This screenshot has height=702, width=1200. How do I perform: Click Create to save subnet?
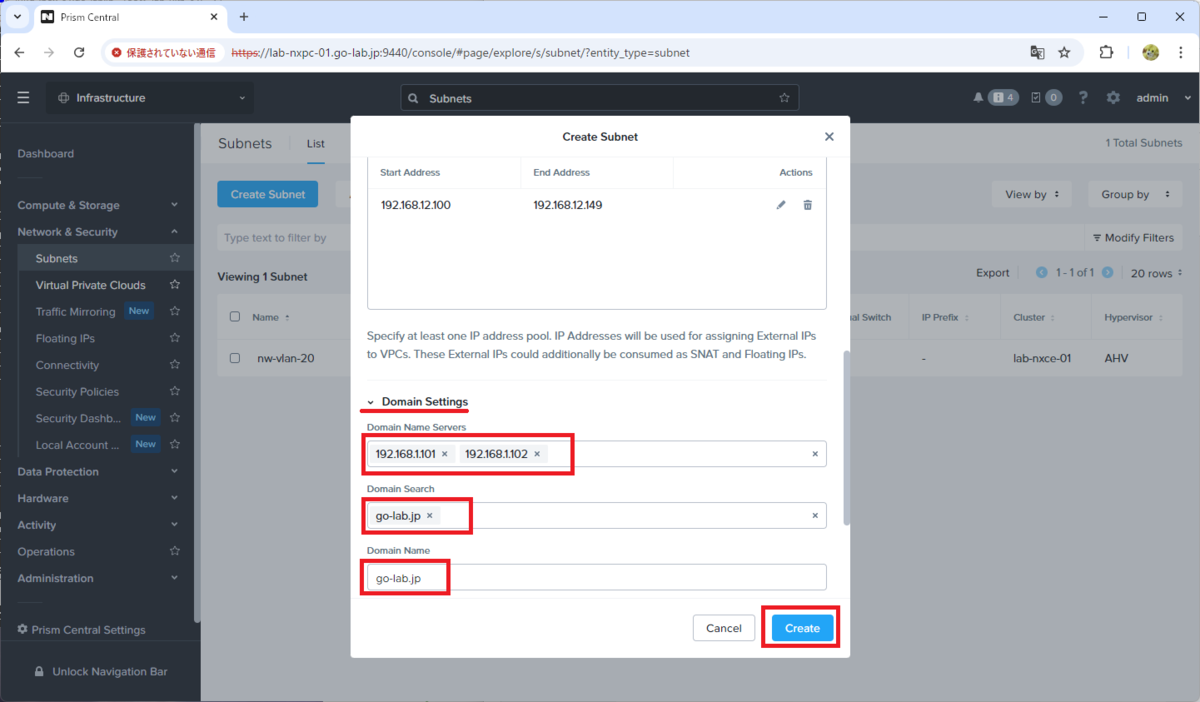802,628
